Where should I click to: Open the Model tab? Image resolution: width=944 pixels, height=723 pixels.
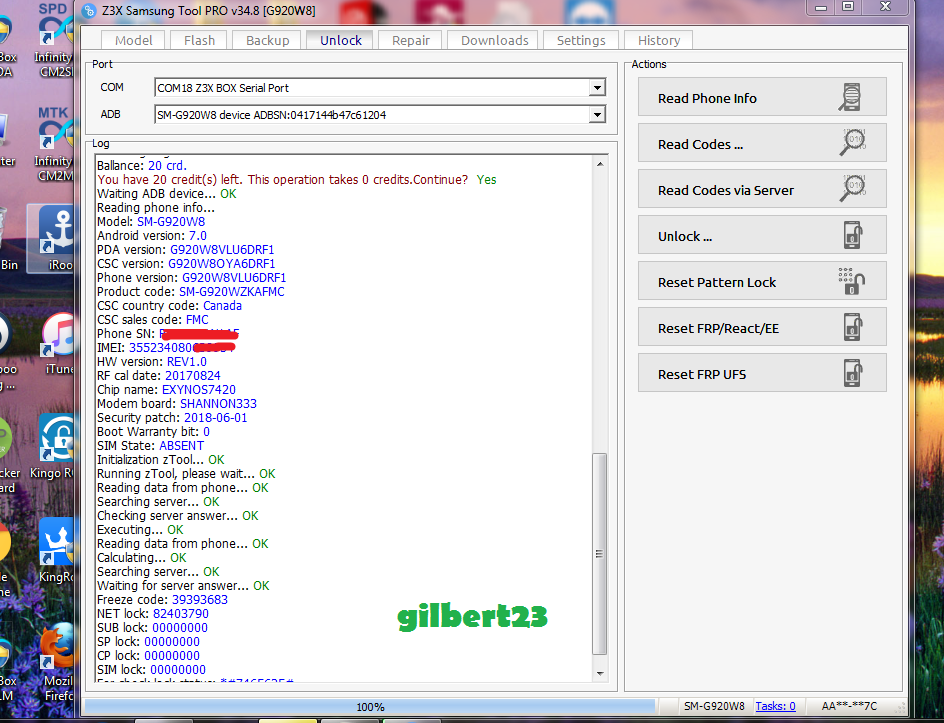point(133,40)
